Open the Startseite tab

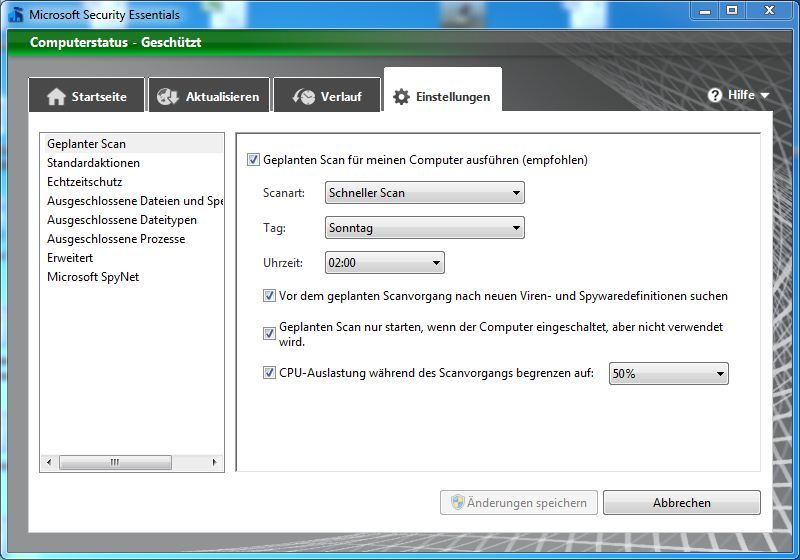click(x=87, y=94)
